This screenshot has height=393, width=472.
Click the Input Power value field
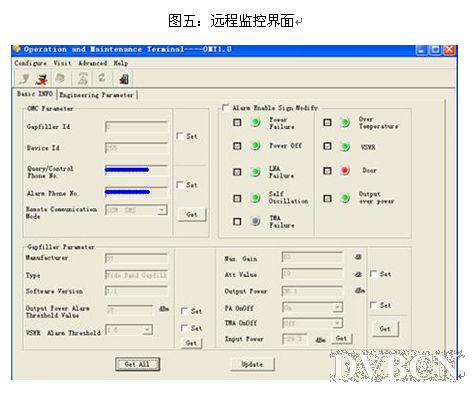(x=294, y=339)
